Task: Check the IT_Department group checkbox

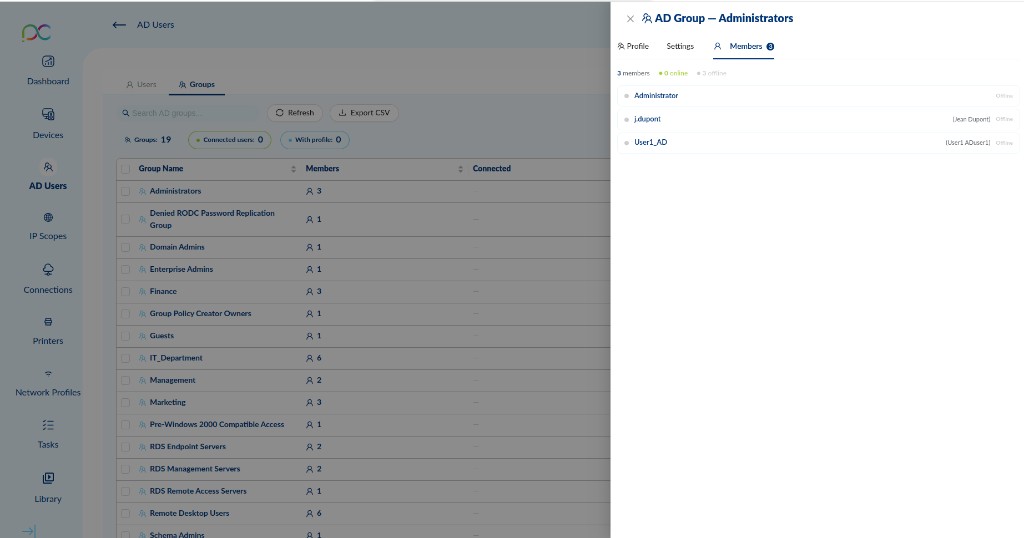Action: tap(125, 358)
